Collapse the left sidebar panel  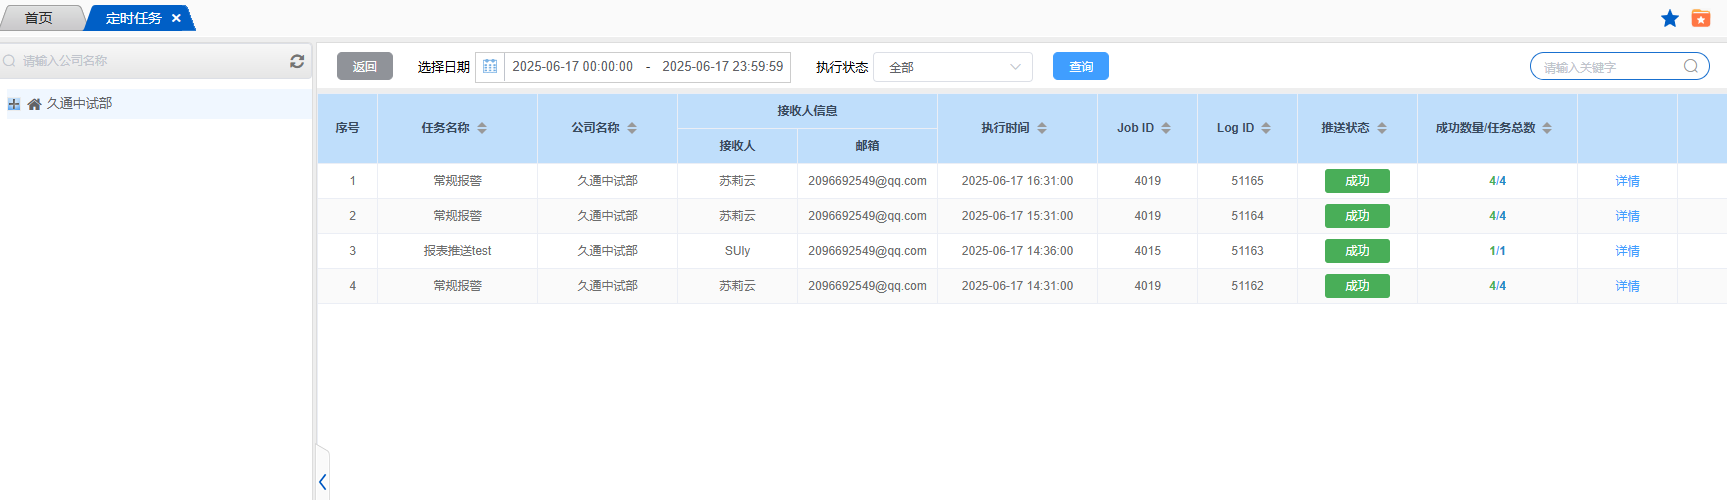tap(322, 482)
